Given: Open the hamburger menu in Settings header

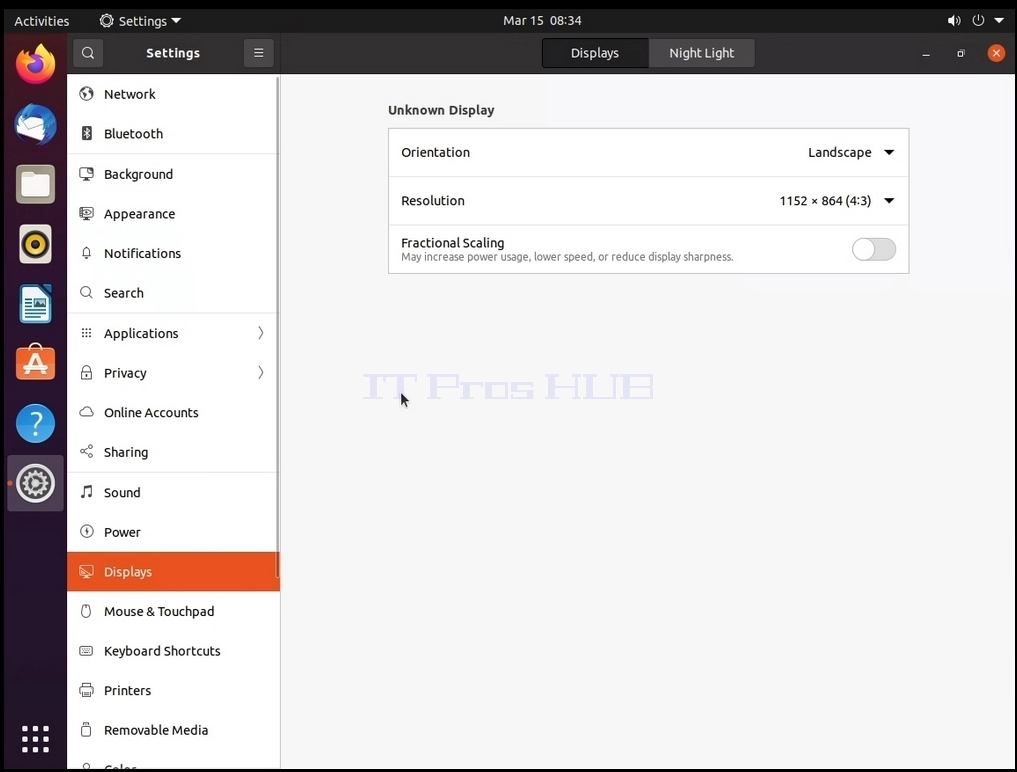Looking at the screenshot, I should (x=258, y=53).
